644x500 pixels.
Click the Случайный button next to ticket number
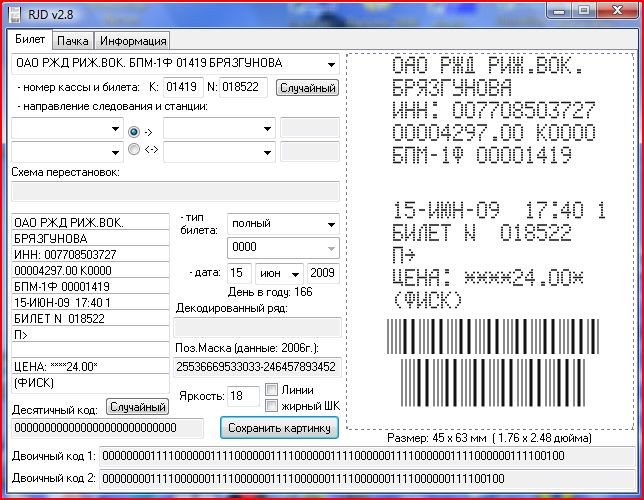click(307, 88)
